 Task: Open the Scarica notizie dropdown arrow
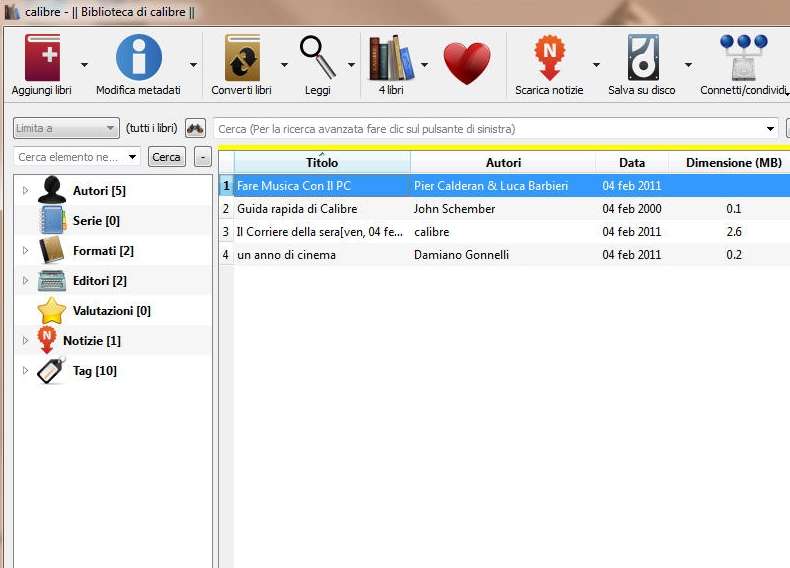[x=596, y=65]
